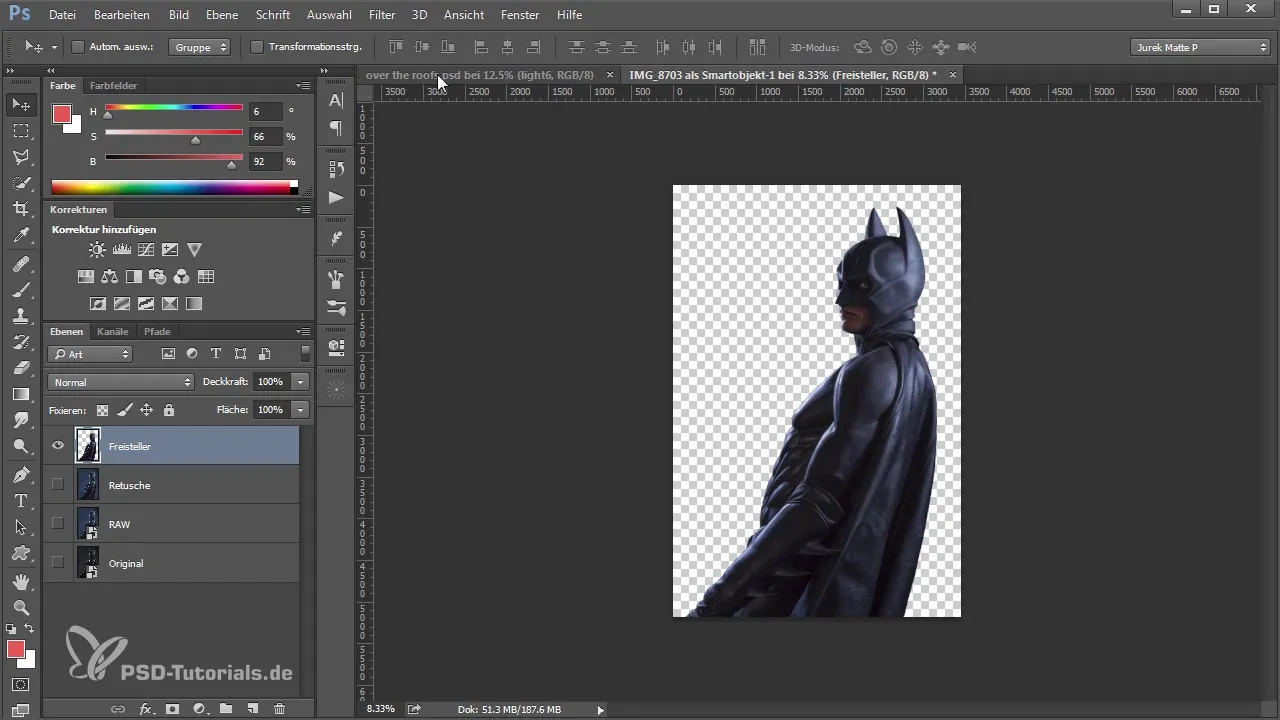This screenshot has width=1280, height=720.
Task: Open the Ebene menu
Action: click(x=222, y=15)
